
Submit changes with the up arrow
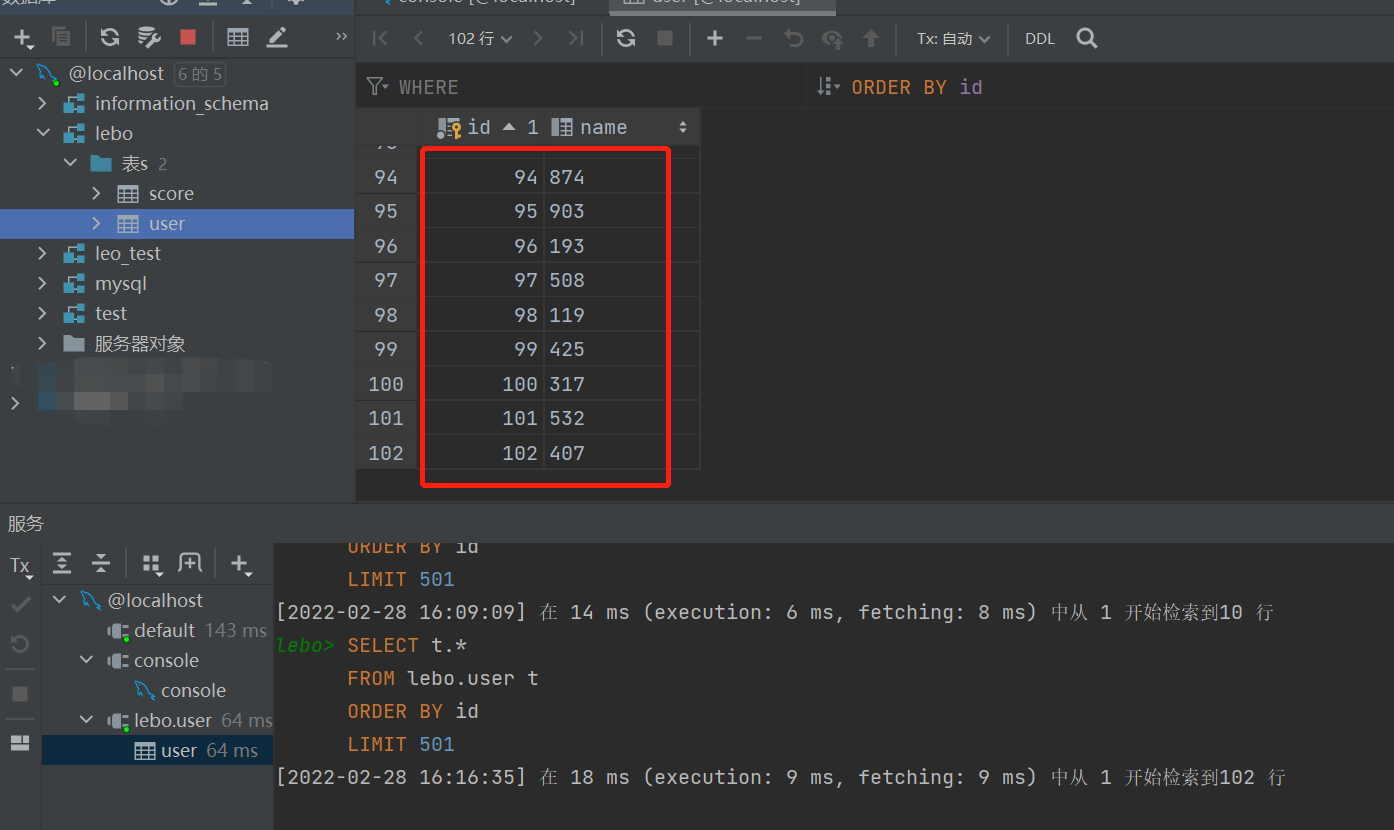click(871, 39)
